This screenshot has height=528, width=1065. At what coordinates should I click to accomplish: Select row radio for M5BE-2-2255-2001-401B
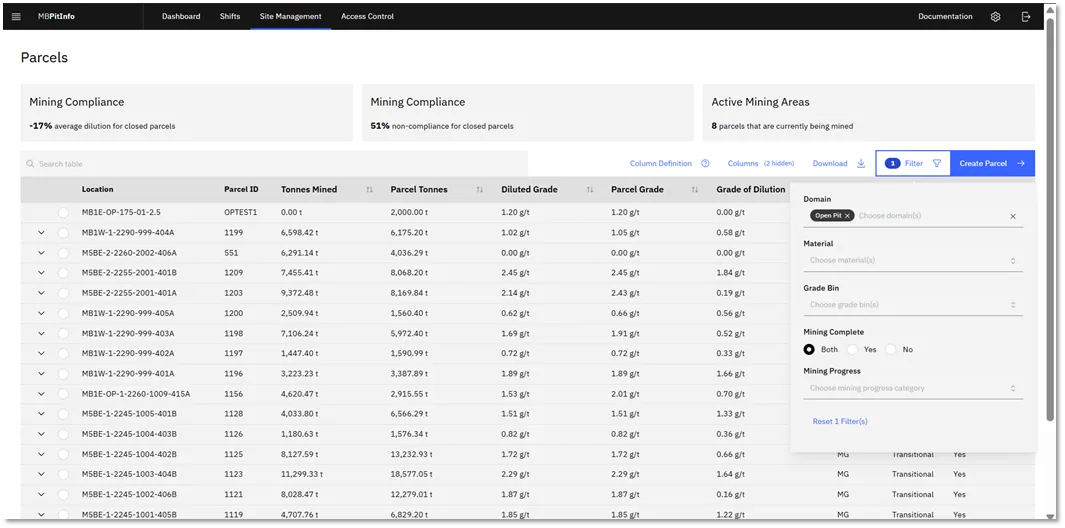[x=63, y=272]
